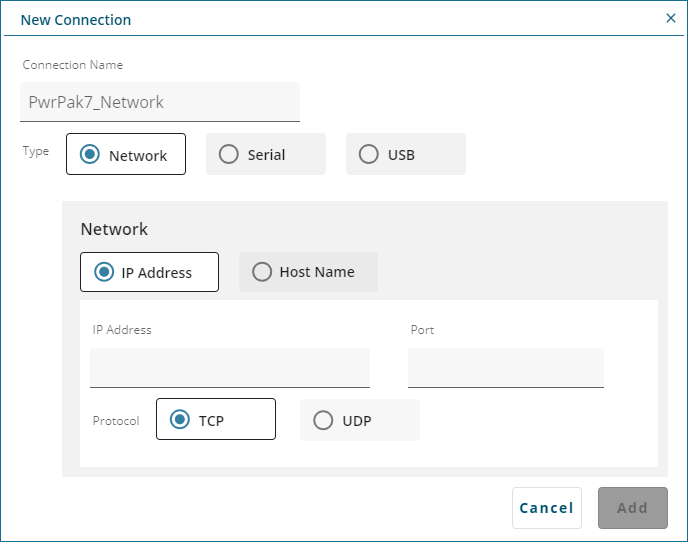Image resolution: width=688 pixels, height=542 pixels.
Task: Close the New Connection dialog
Action: point(670,18)
